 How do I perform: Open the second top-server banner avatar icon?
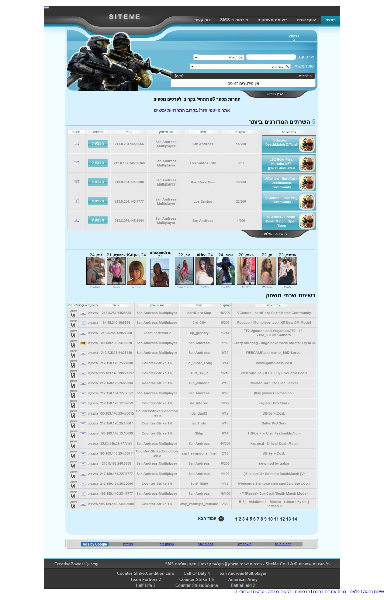[307, 163]
